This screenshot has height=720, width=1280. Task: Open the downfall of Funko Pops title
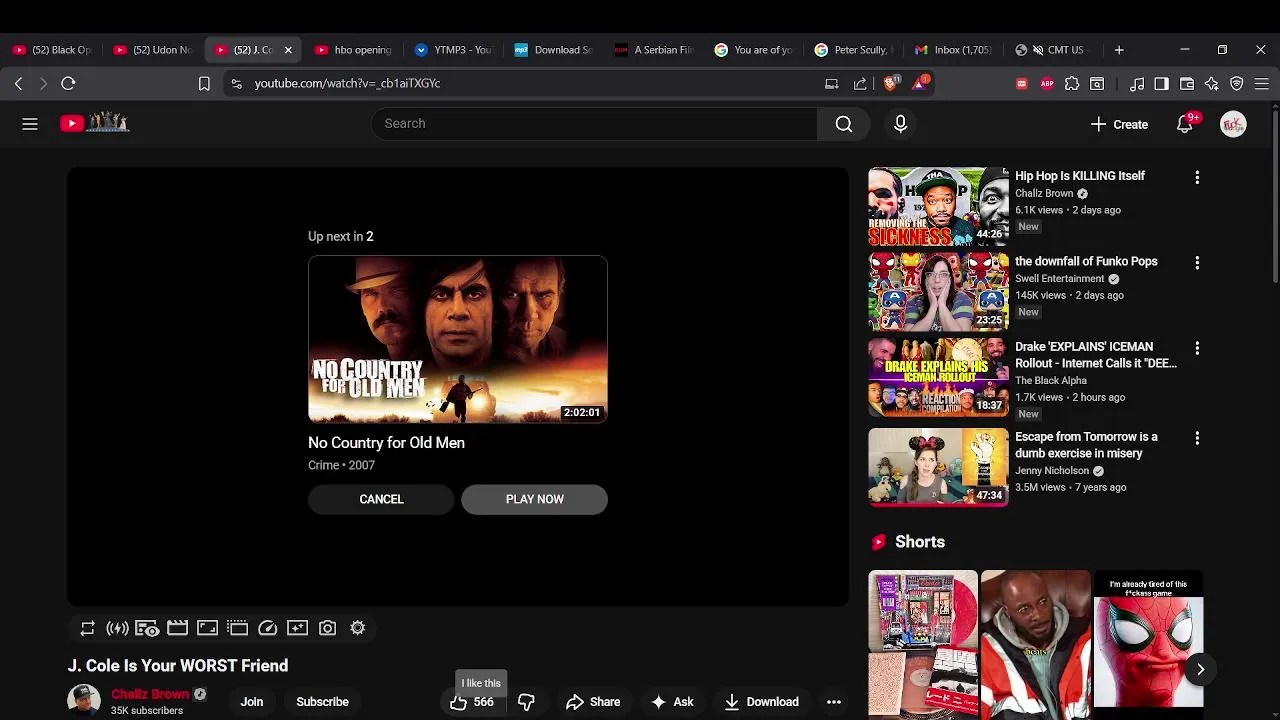(x=1086, y=261)
